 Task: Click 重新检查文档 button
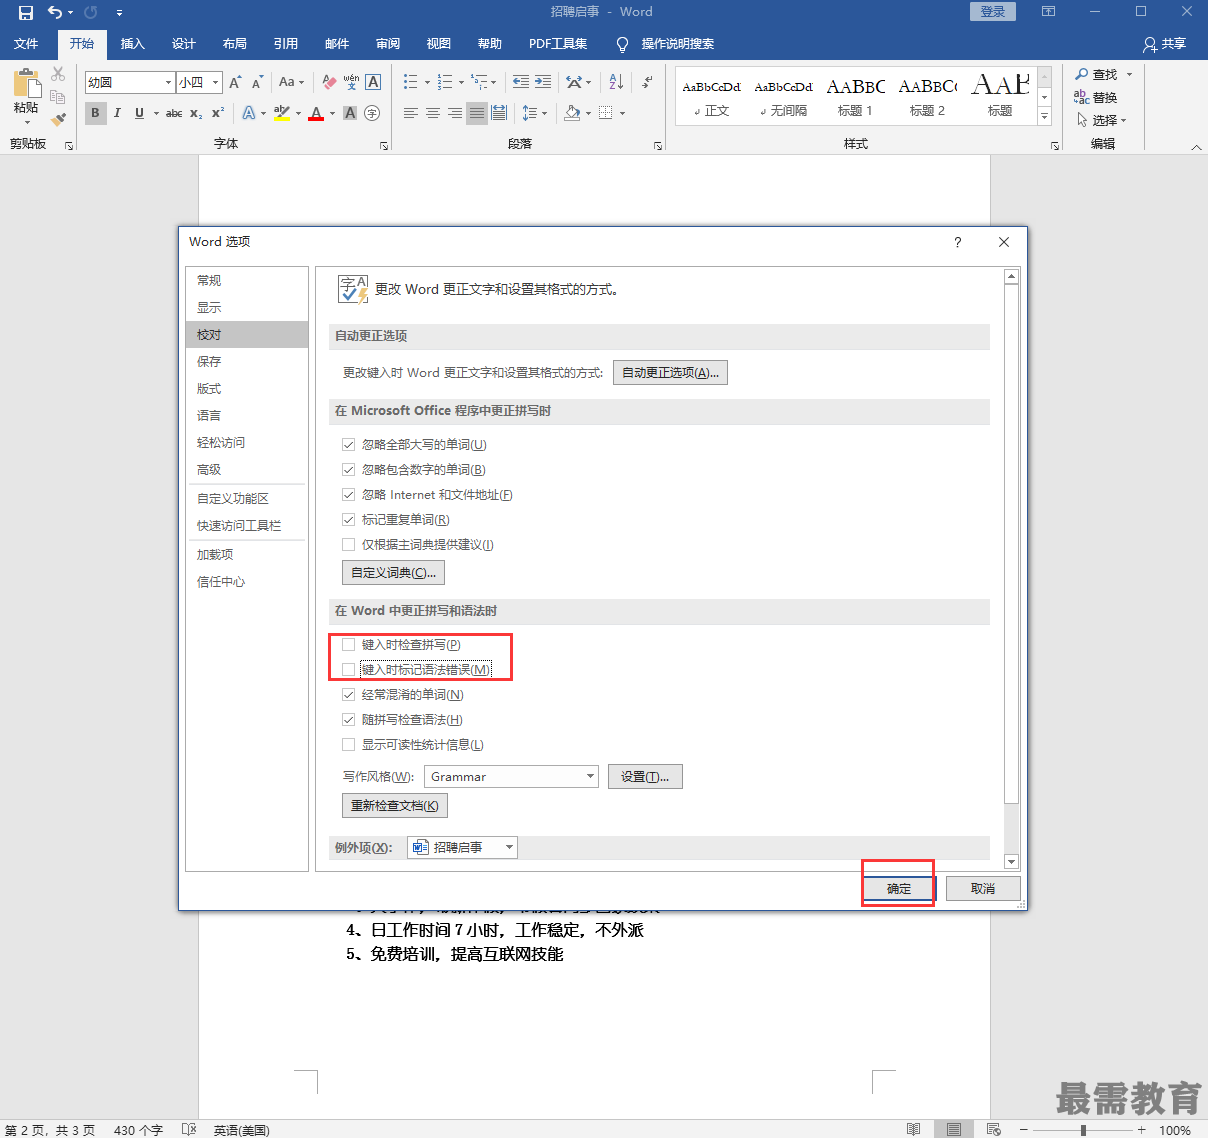tap(394, 805)
